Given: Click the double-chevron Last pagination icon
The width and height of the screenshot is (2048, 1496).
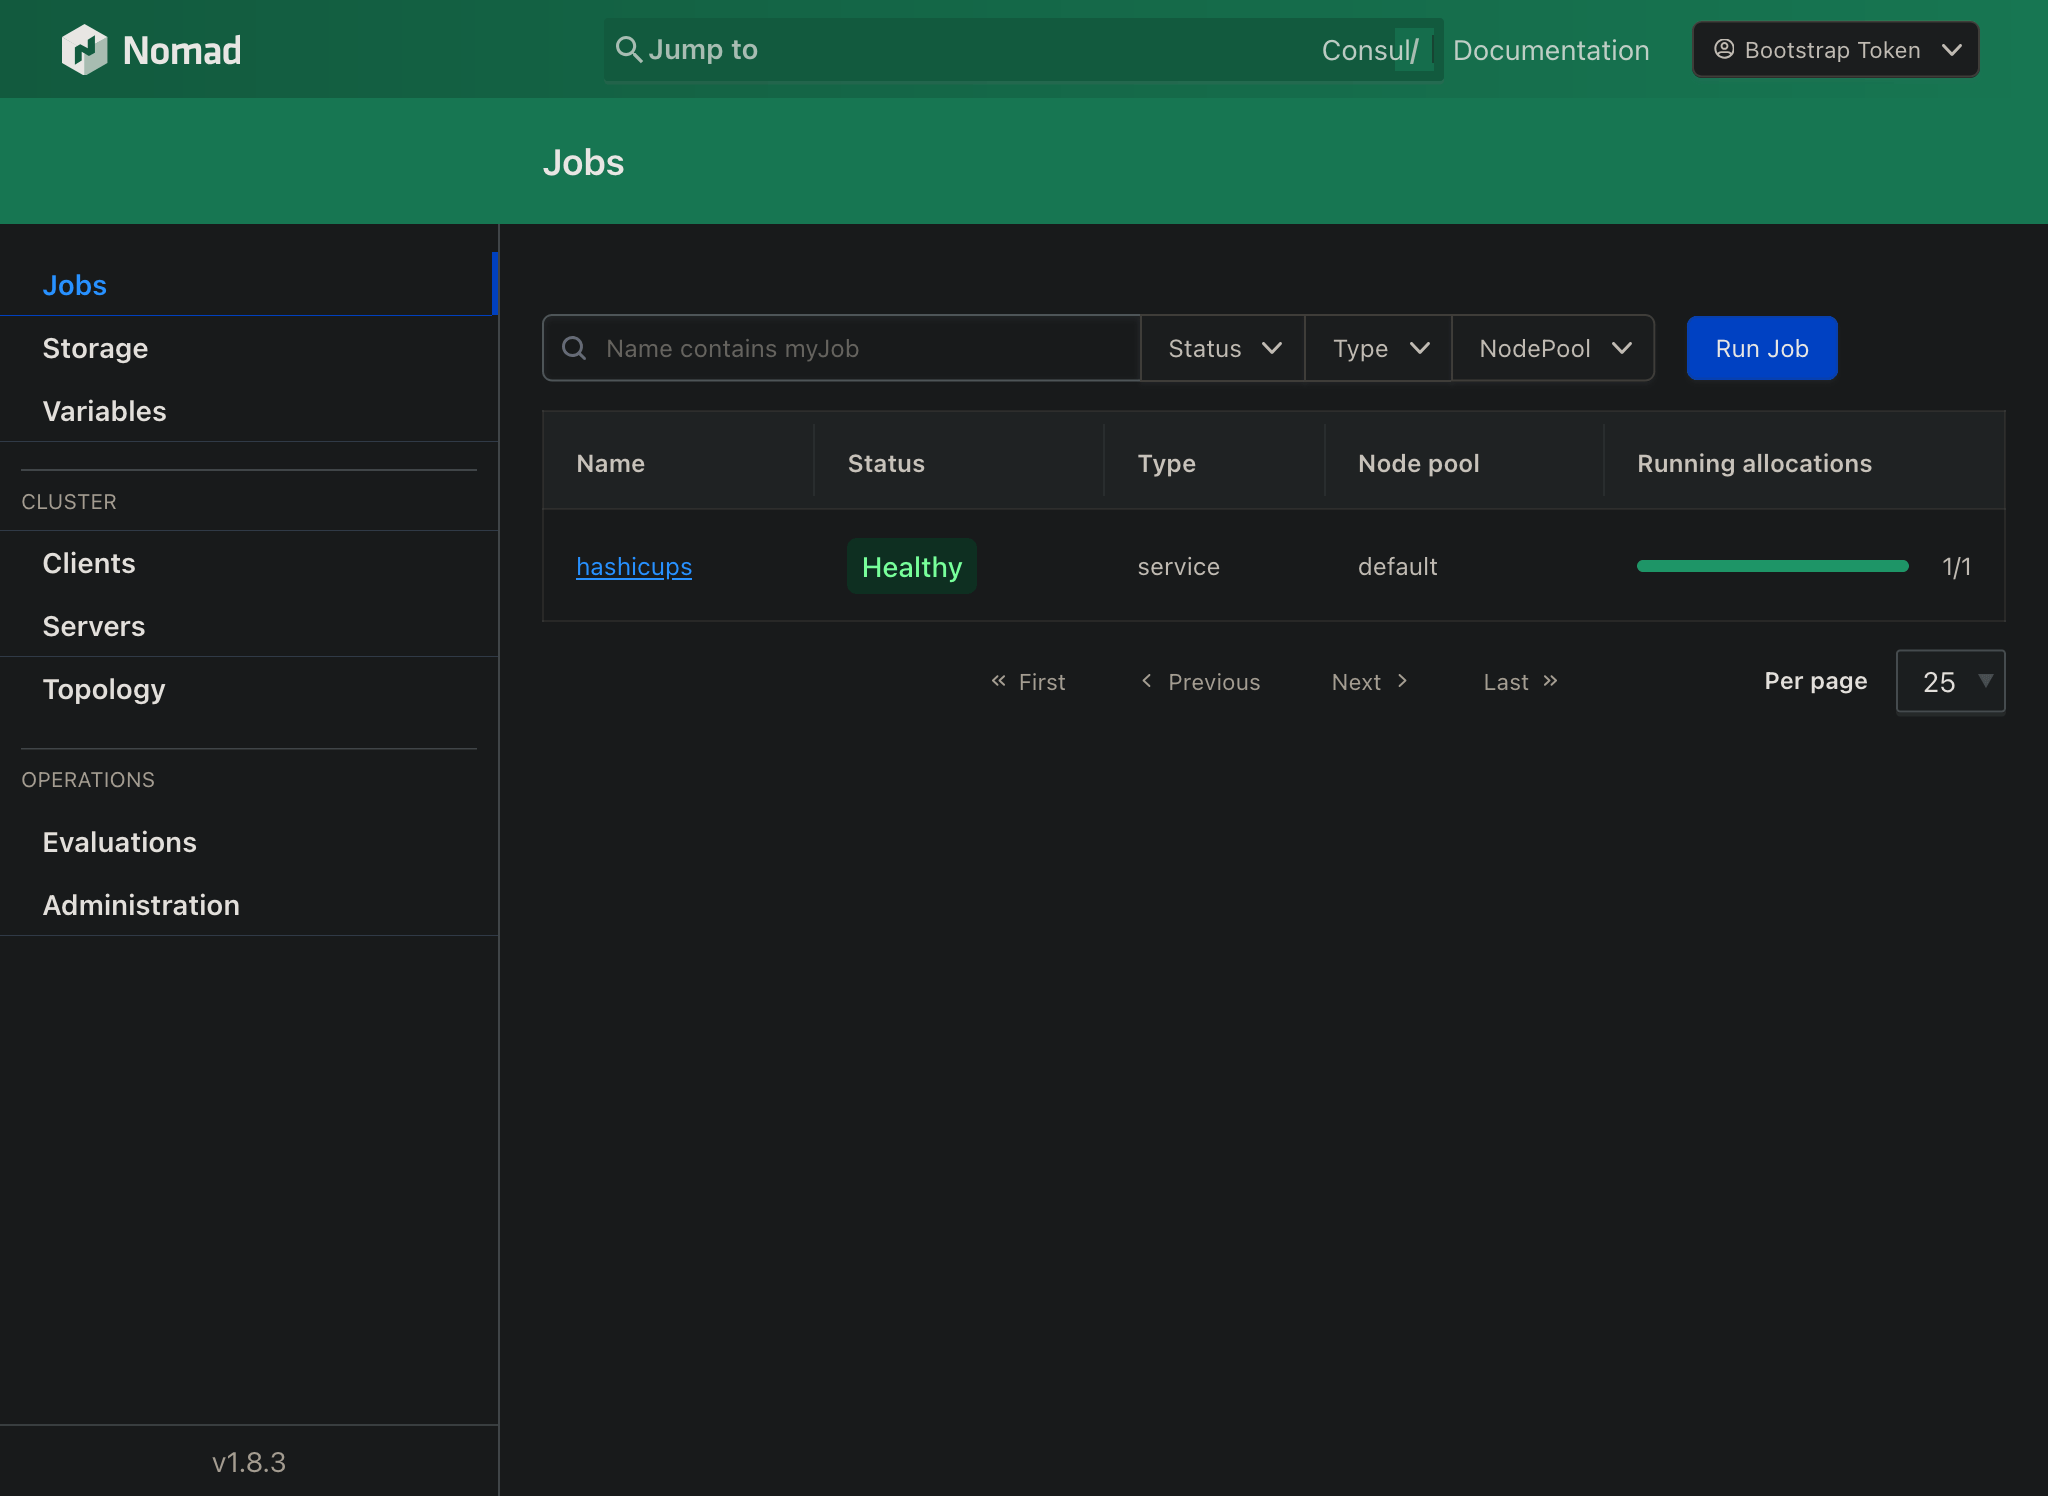Looking at the screenshot, I should point(1548,681).
